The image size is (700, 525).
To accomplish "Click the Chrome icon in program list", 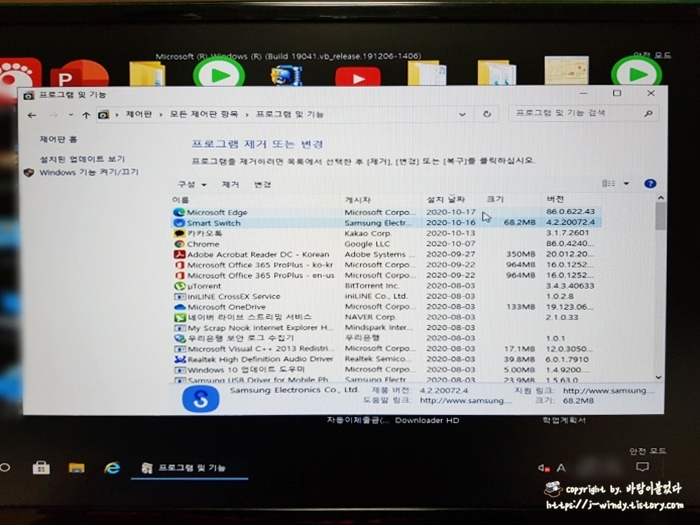I will tap(179, 244).
